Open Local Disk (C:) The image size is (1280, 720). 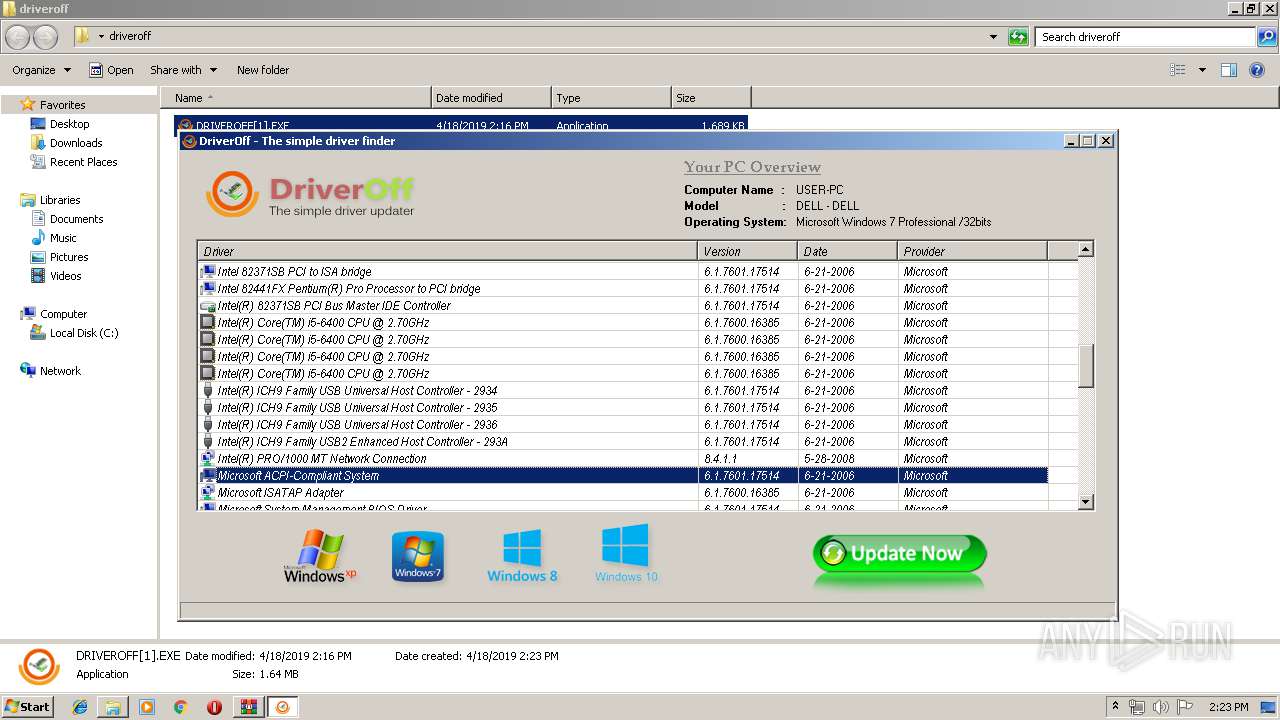[x=84, y=333]
